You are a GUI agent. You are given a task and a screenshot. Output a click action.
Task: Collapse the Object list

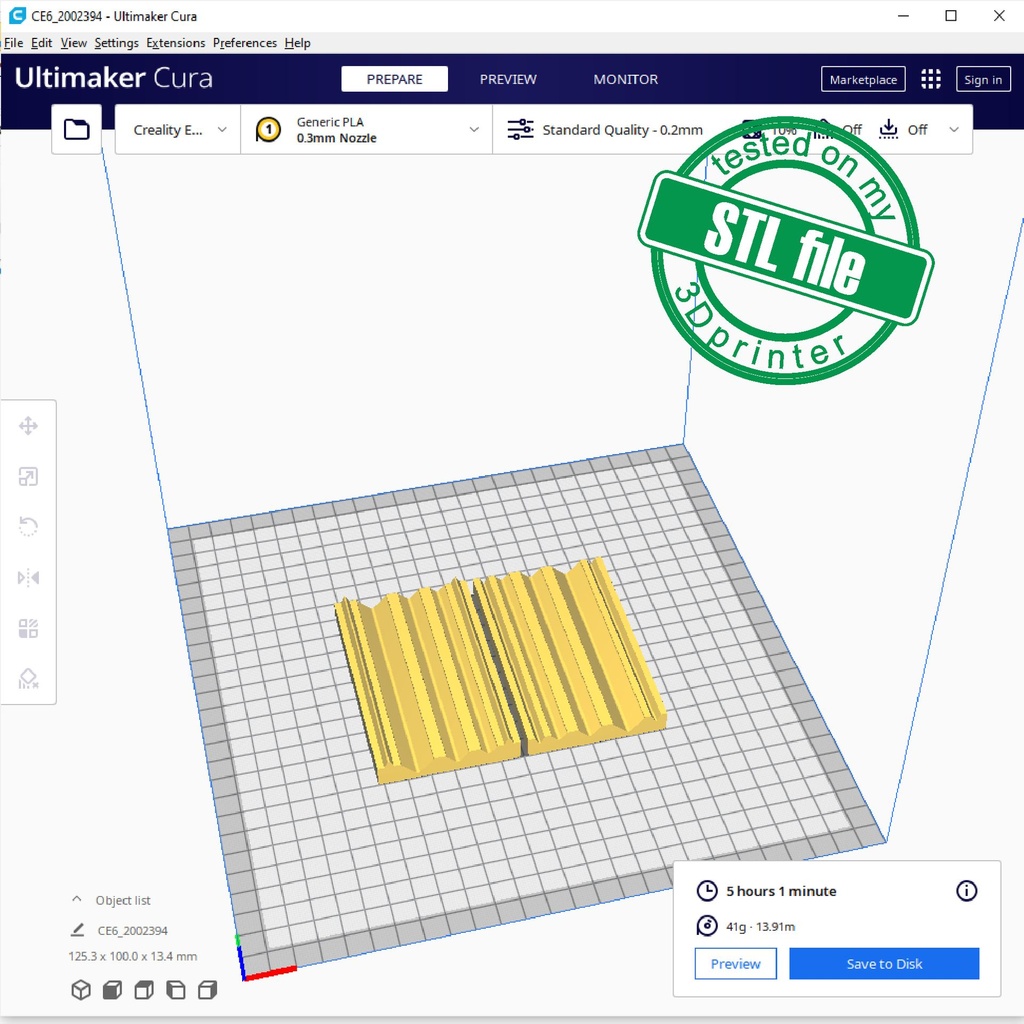(x=77, y=900)
